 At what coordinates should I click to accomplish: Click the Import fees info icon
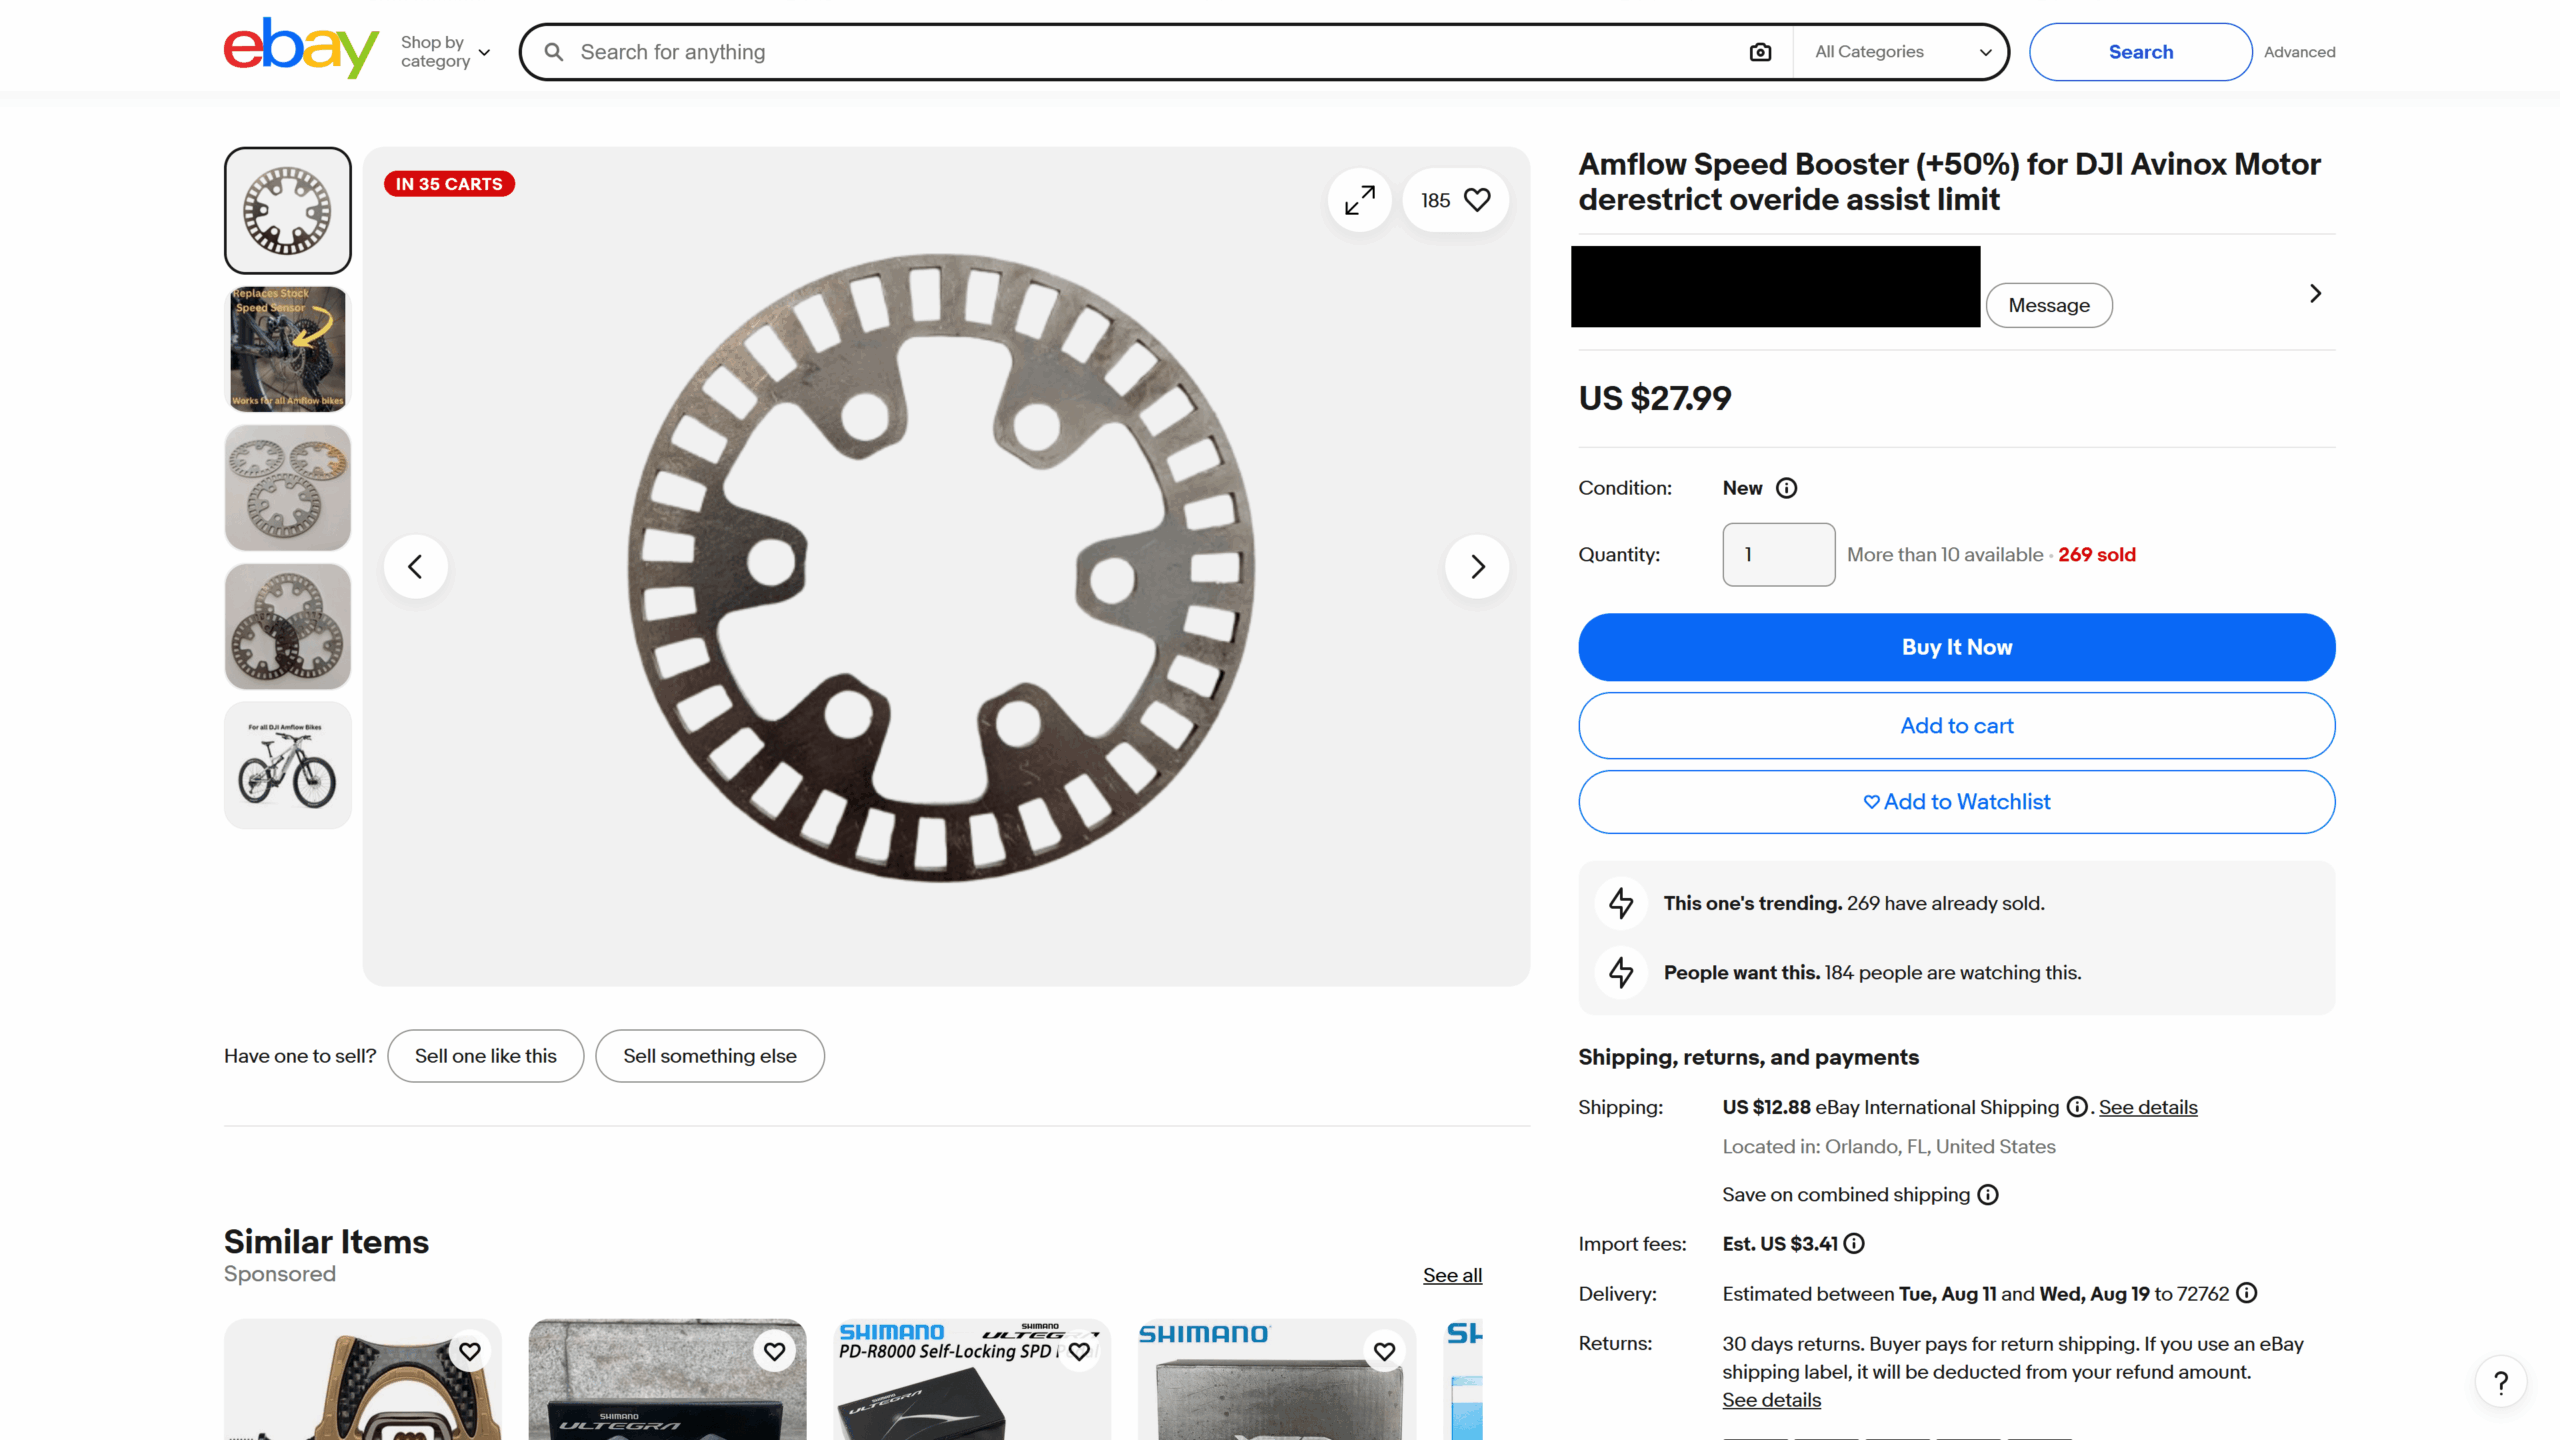1854,1244
